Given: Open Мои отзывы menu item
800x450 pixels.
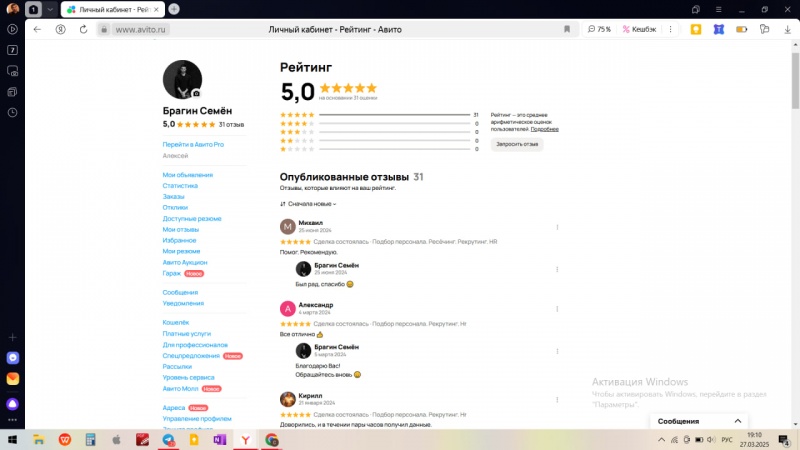Looking at the screenshot, I should pos(181,230).
